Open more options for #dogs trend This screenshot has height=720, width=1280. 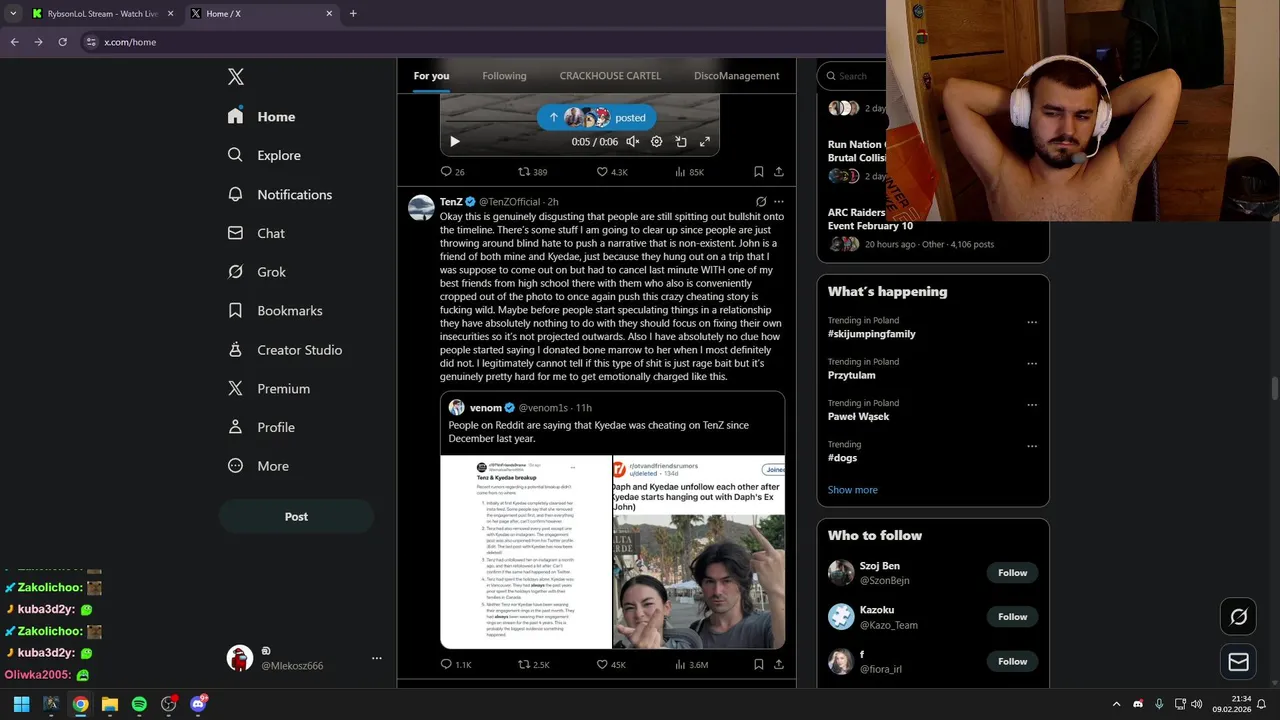[x=1032, y=446]
